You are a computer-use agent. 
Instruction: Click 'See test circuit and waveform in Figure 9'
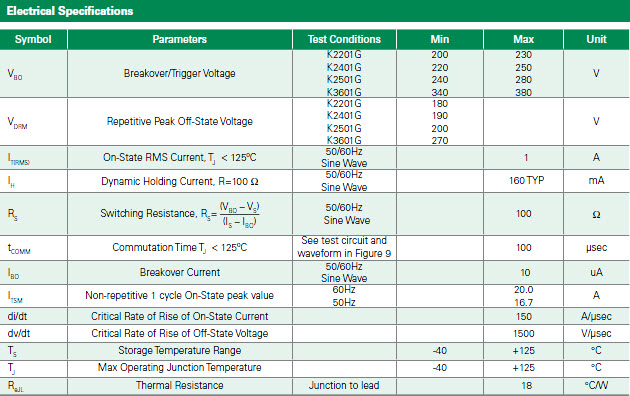(x=344, y=247)
